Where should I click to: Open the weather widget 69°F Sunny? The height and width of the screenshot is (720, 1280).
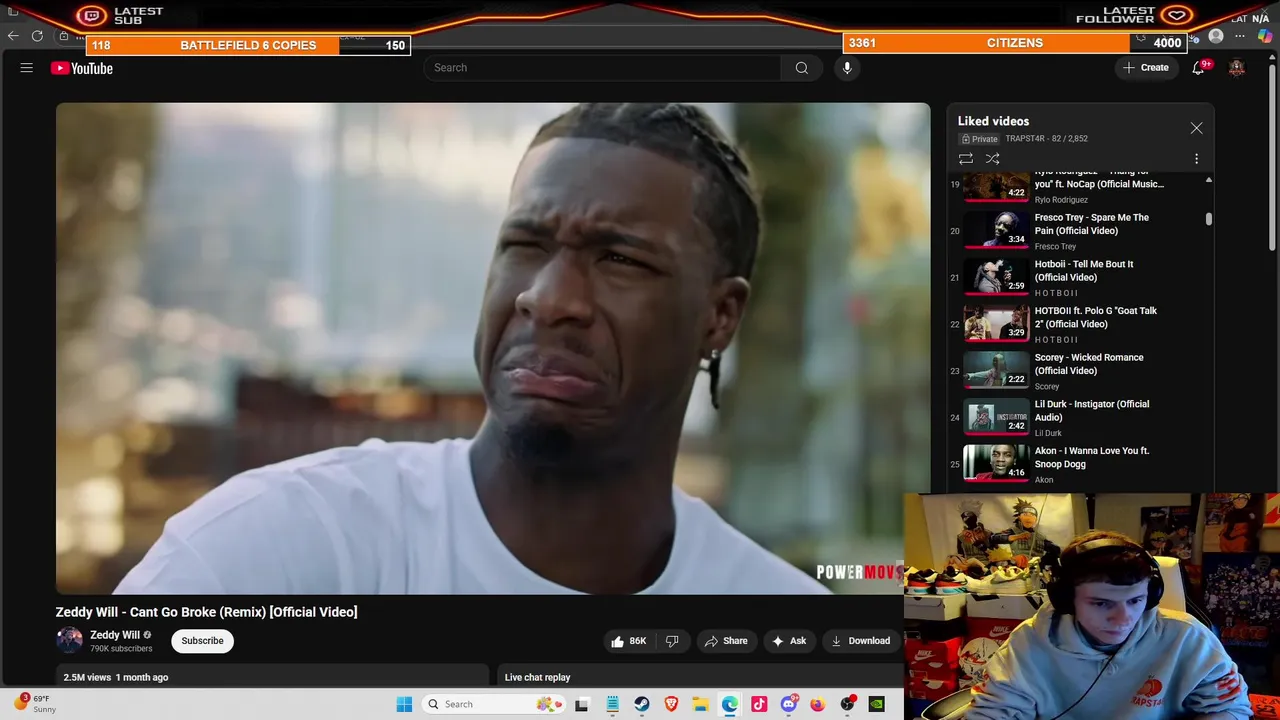coord(37,704)
